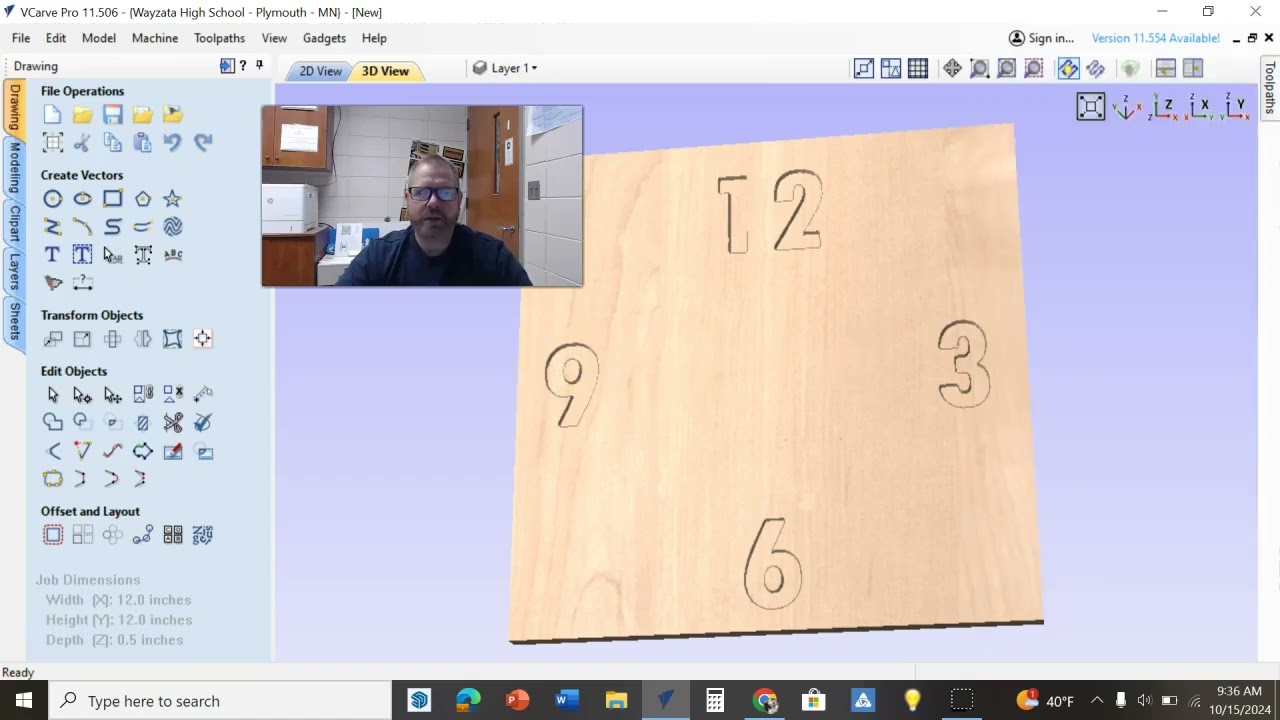Open the Toolpaths side tab
1280x720 pixels.
point(1270,88)
